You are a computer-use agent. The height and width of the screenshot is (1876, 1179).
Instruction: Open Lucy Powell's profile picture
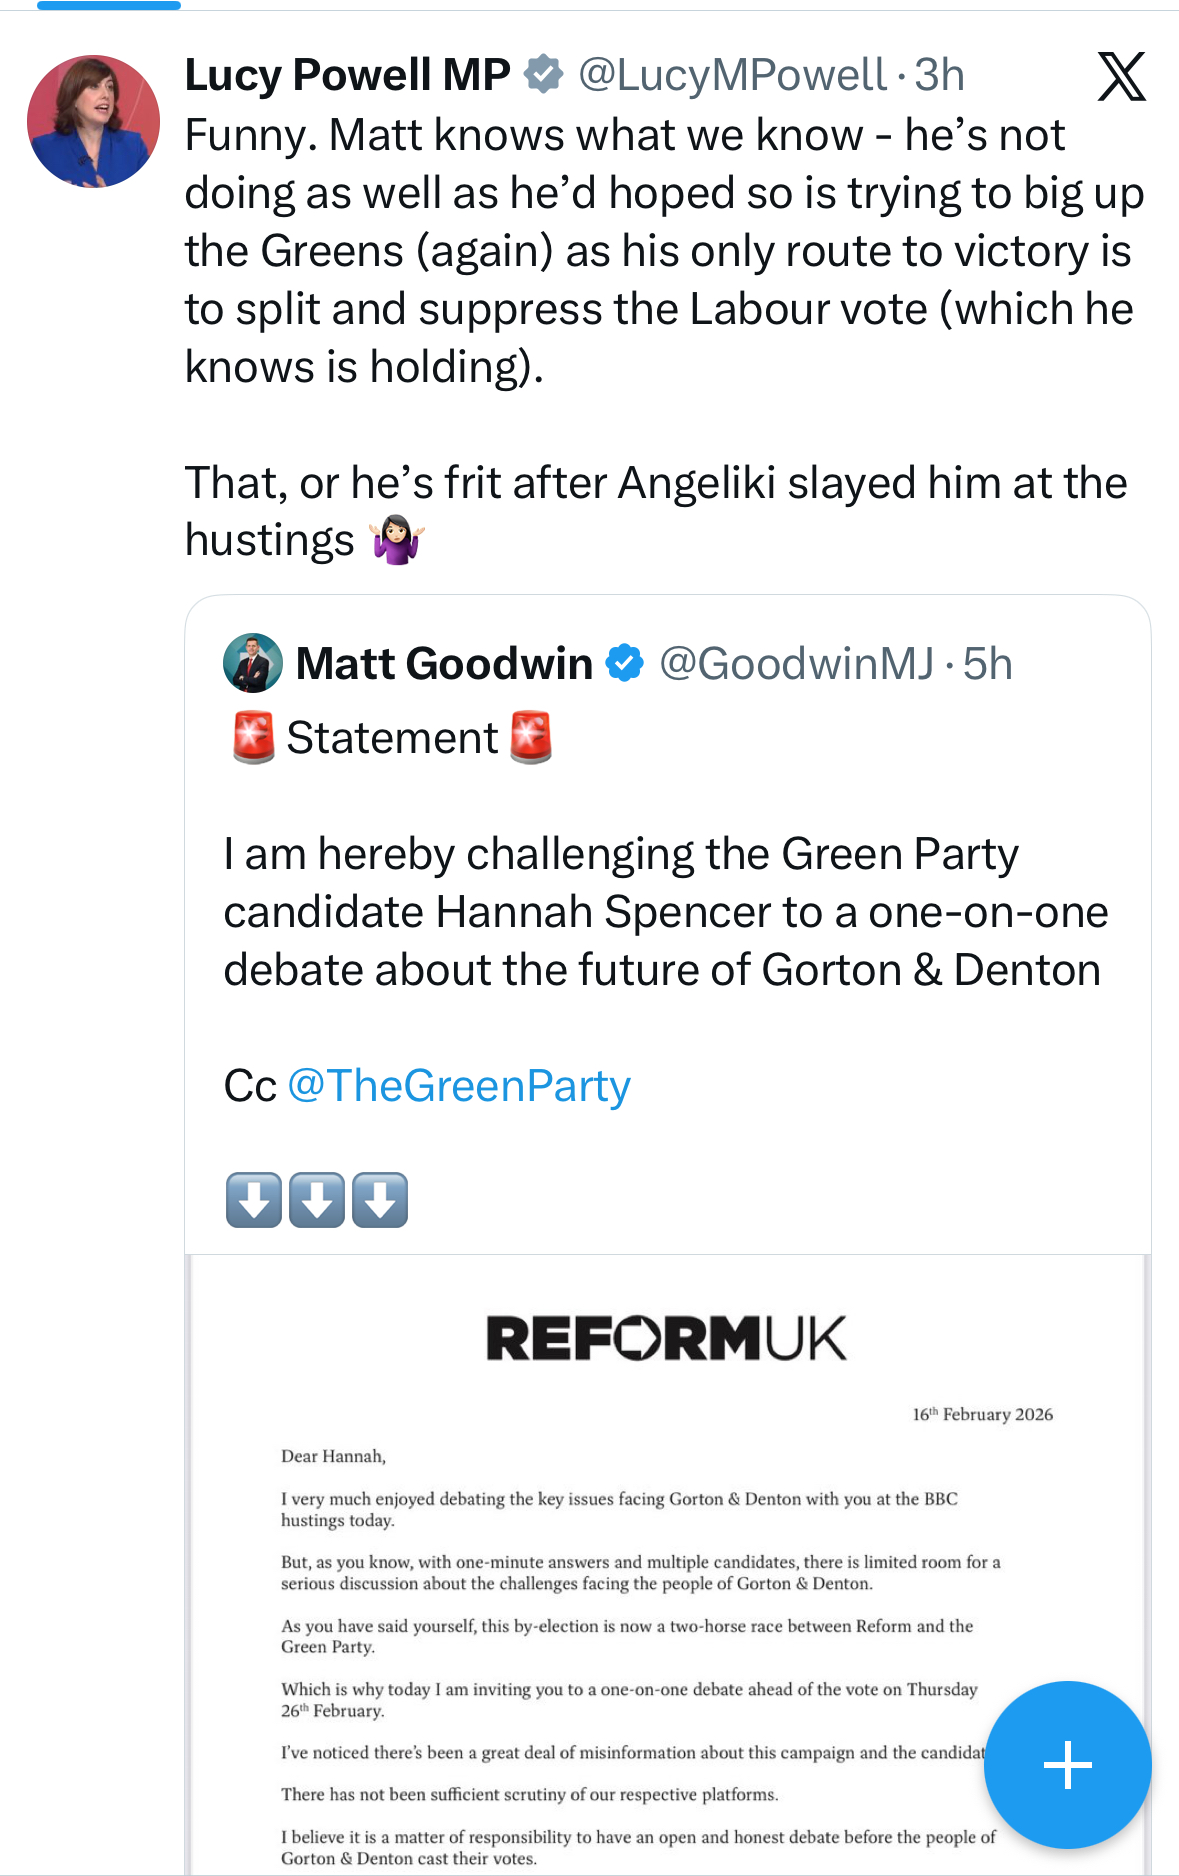(93, 121)
